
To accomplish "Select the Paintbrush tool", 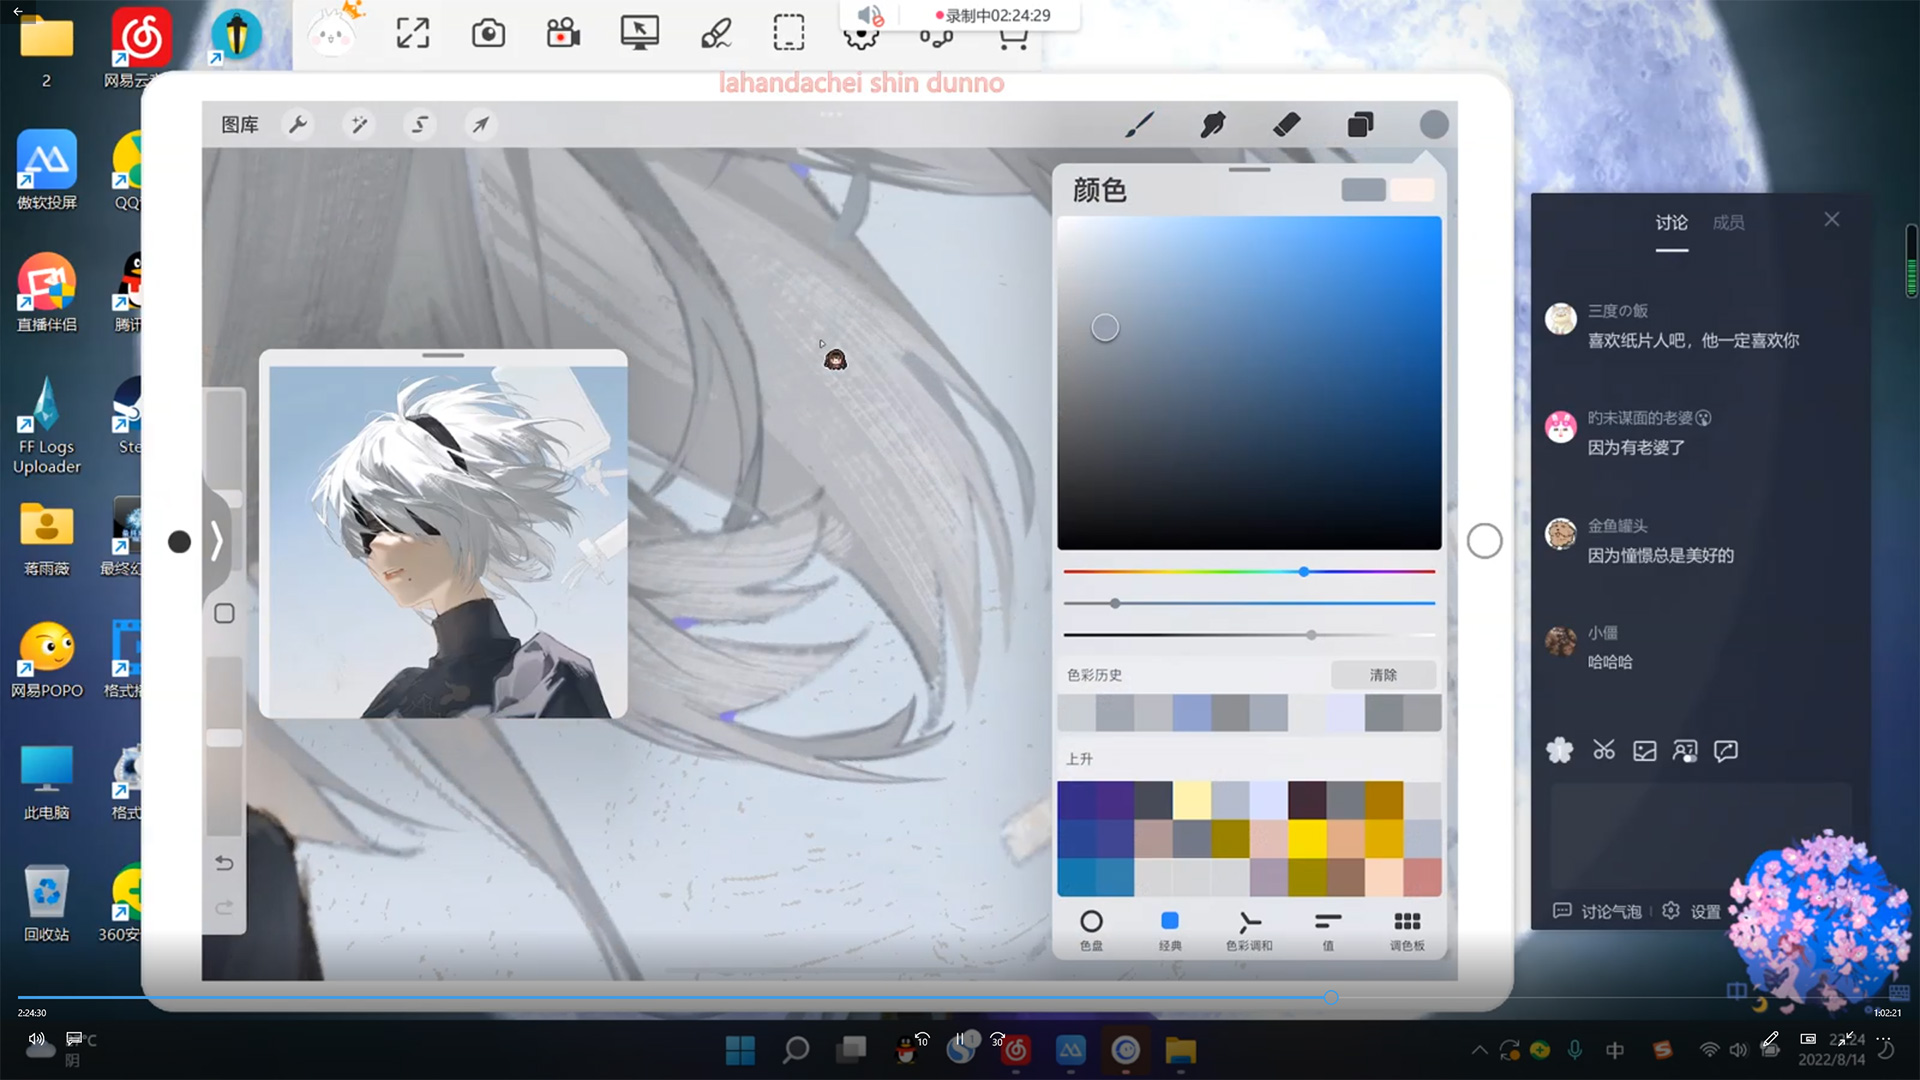I will pyautogui.click(x=1139, y=125).
